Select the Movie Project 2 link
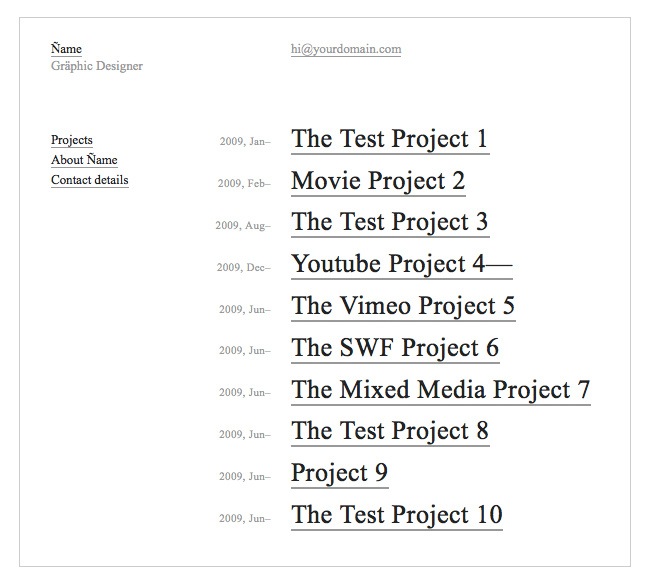The height and width of the screenshot is (584, 650). 378,181
